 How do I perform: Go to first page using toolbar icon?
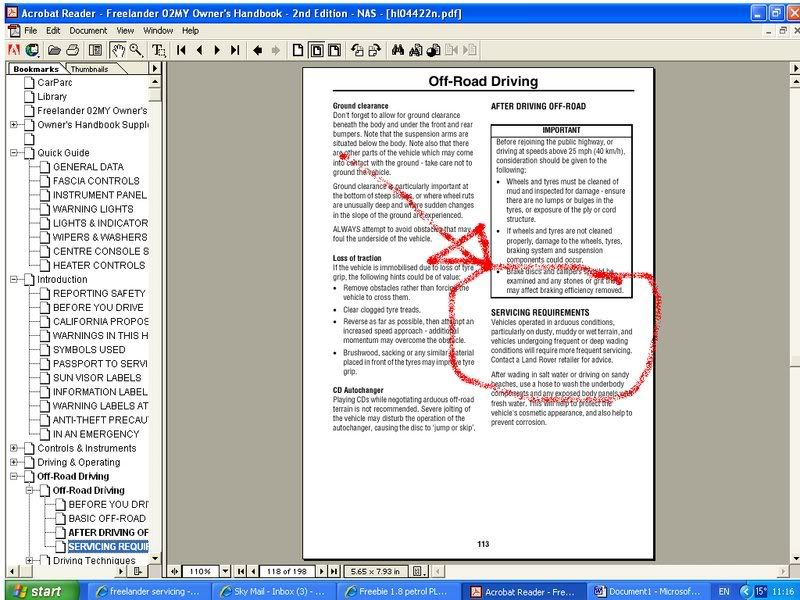[181, 50]
